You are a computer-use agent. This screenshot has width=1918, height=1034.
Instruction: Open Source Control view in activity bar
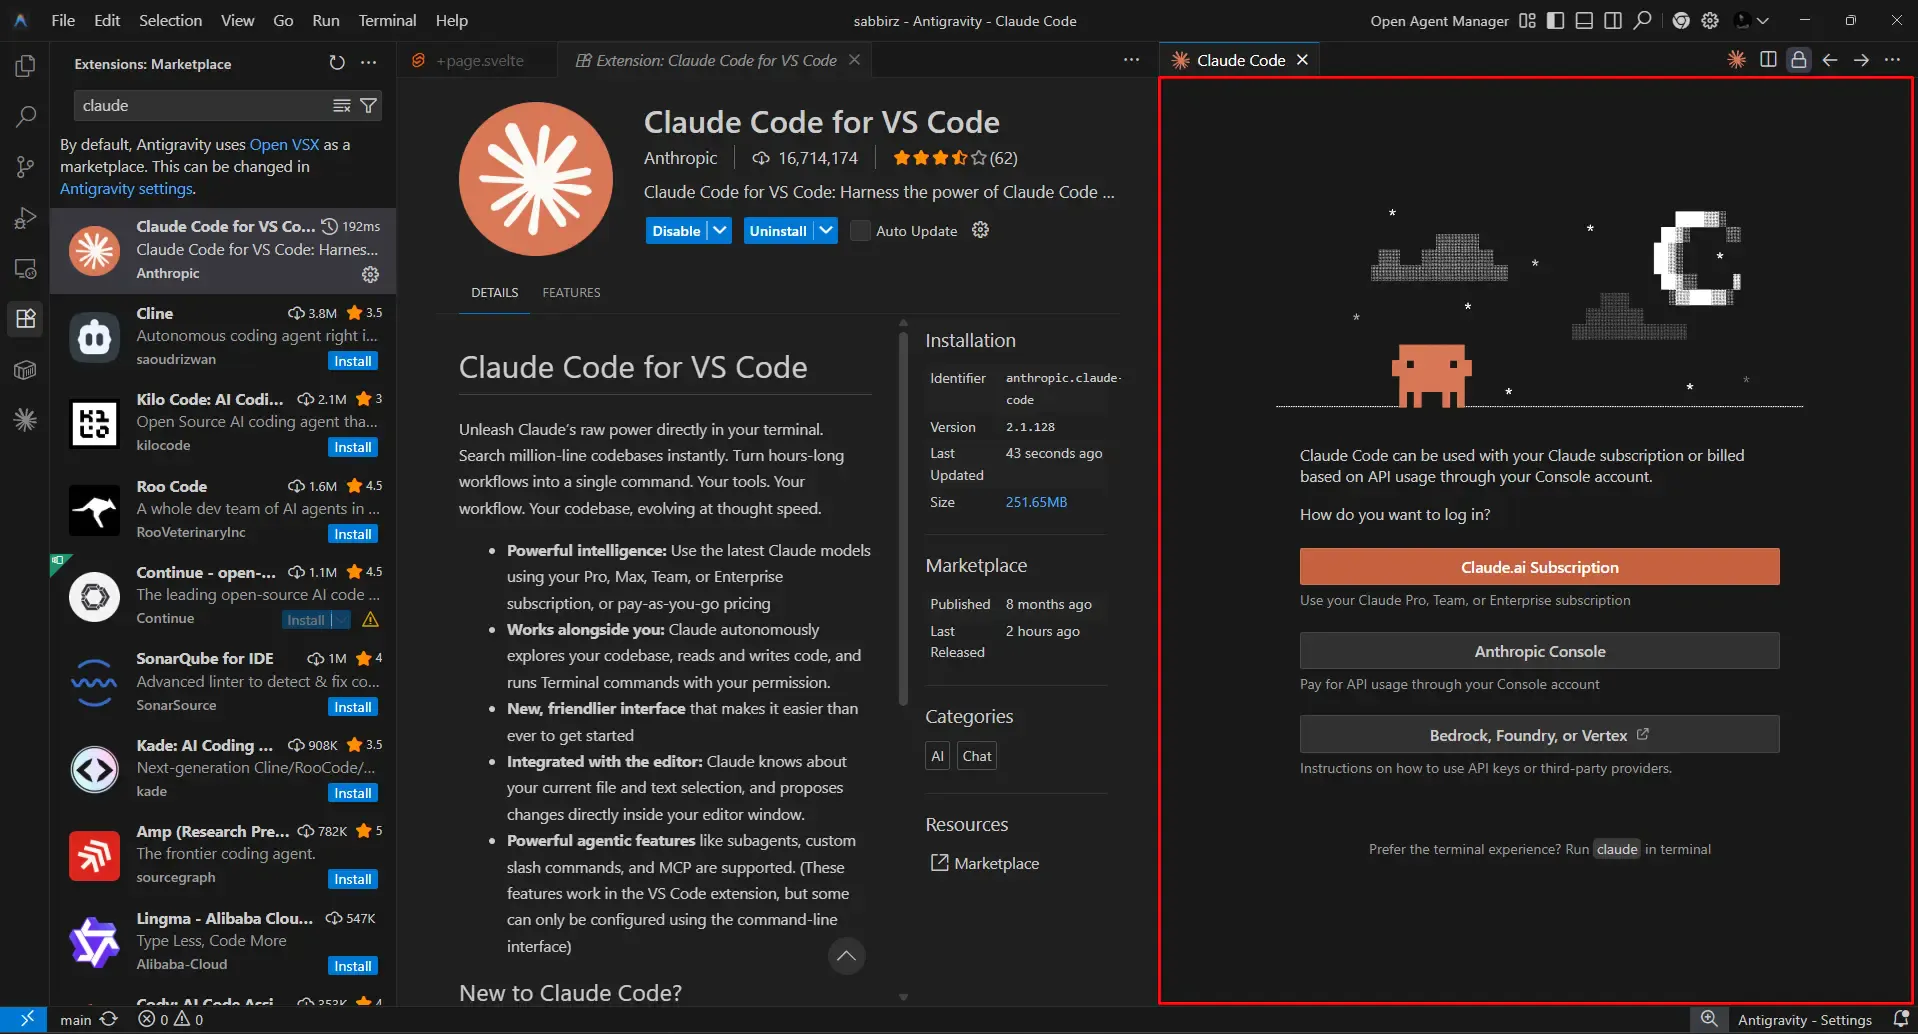(25, 167)
